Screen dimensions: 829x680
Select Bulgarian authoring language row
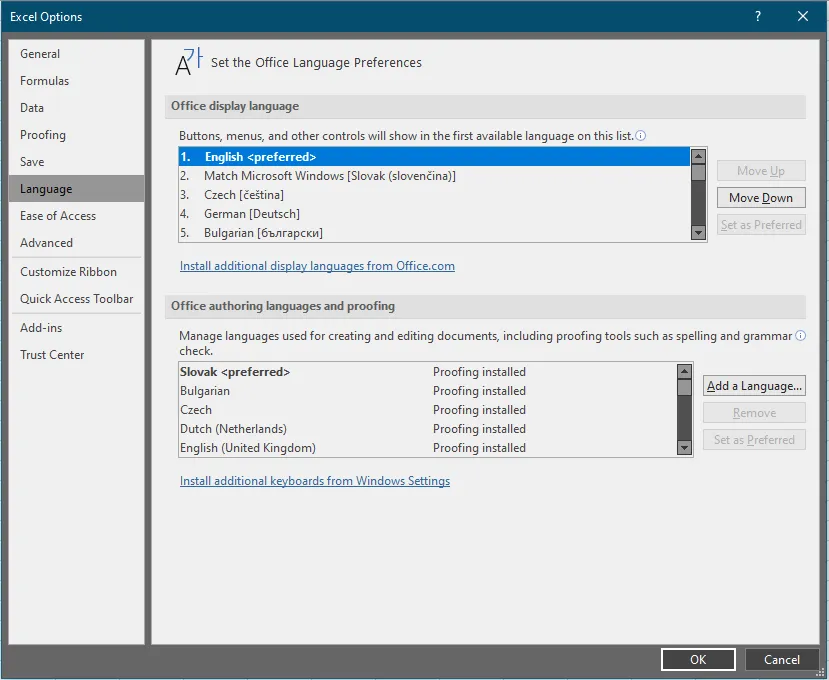(427, 391)
